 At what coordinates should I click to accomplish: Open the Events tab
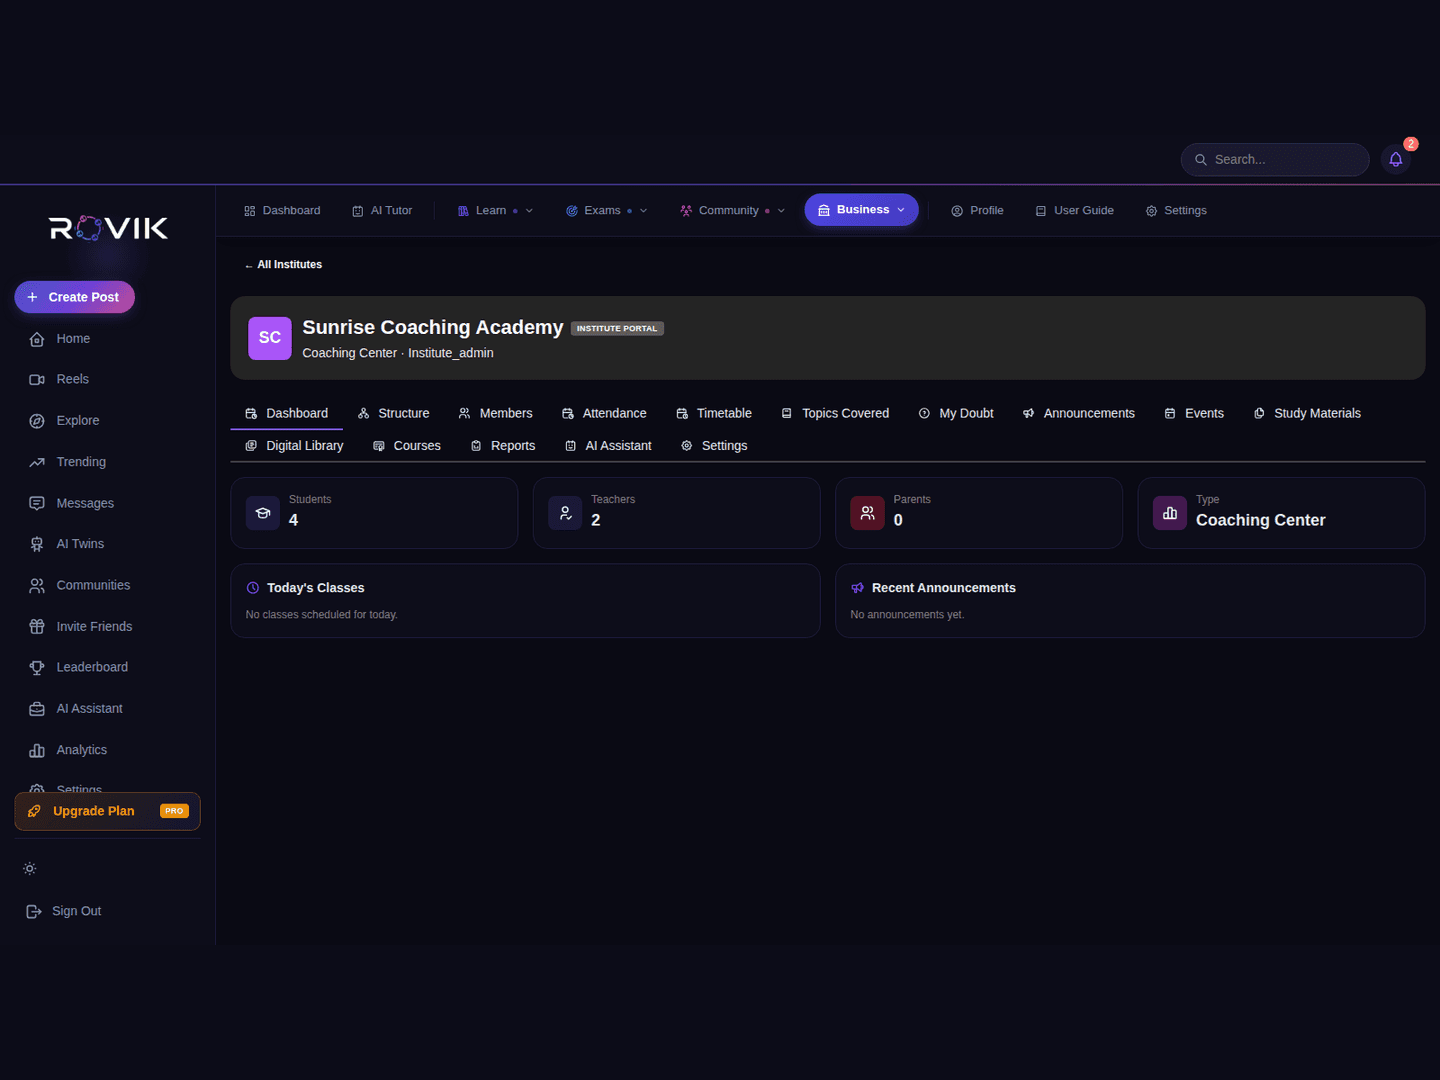click(x=1194, y=413)
